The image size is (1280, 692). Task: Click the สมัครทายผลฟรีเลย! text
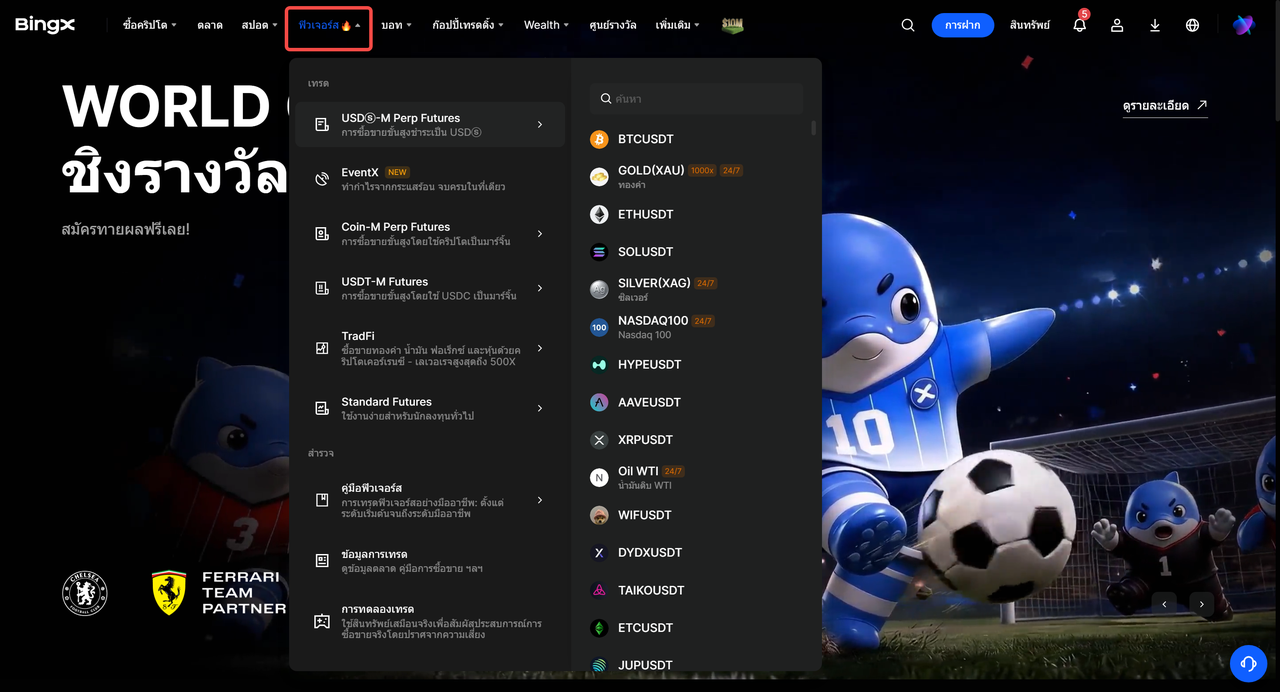pyautogui.click(x=125, y=229)
